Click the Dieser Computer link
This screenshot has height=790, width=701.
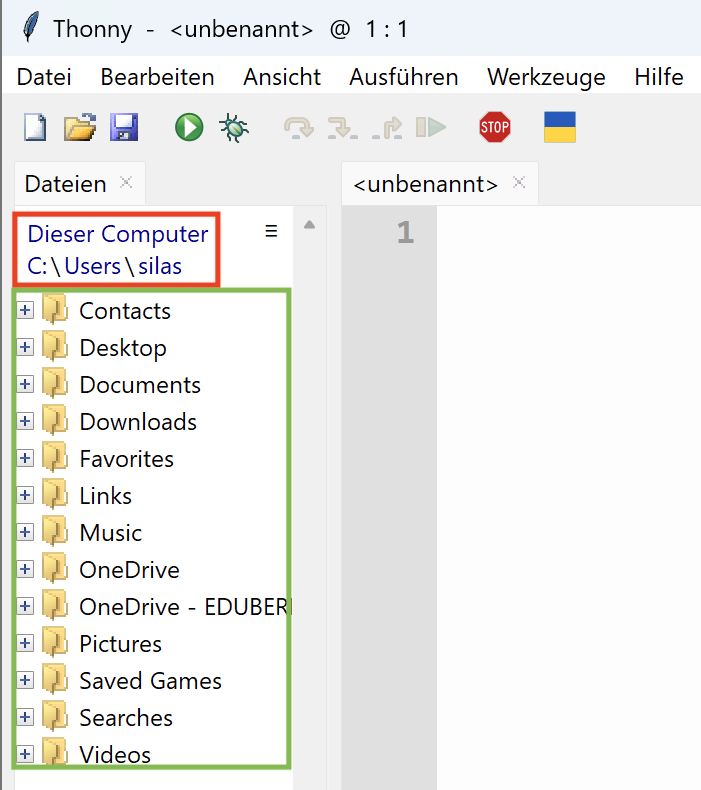(118, 234)
